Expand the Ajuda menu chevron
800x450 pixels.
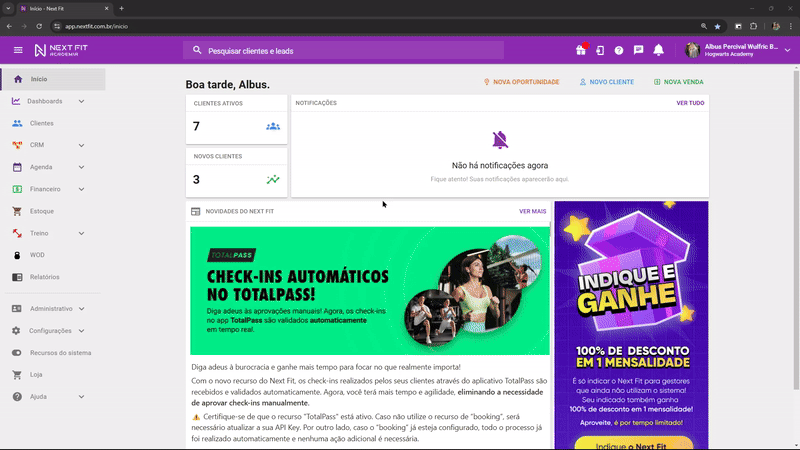[81, 396]
